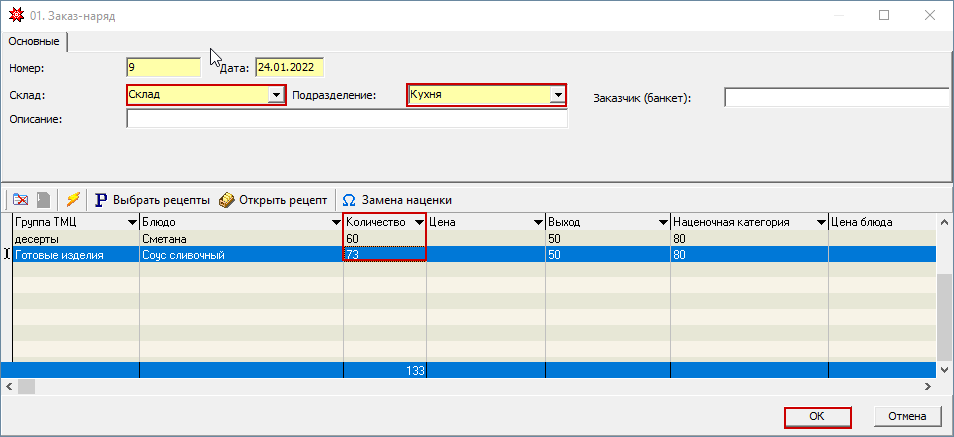The height and width of the screenshot is (437, 954).
Task: Open 'Наценочная категория' column filter arrow
Action: coord(820,222)
